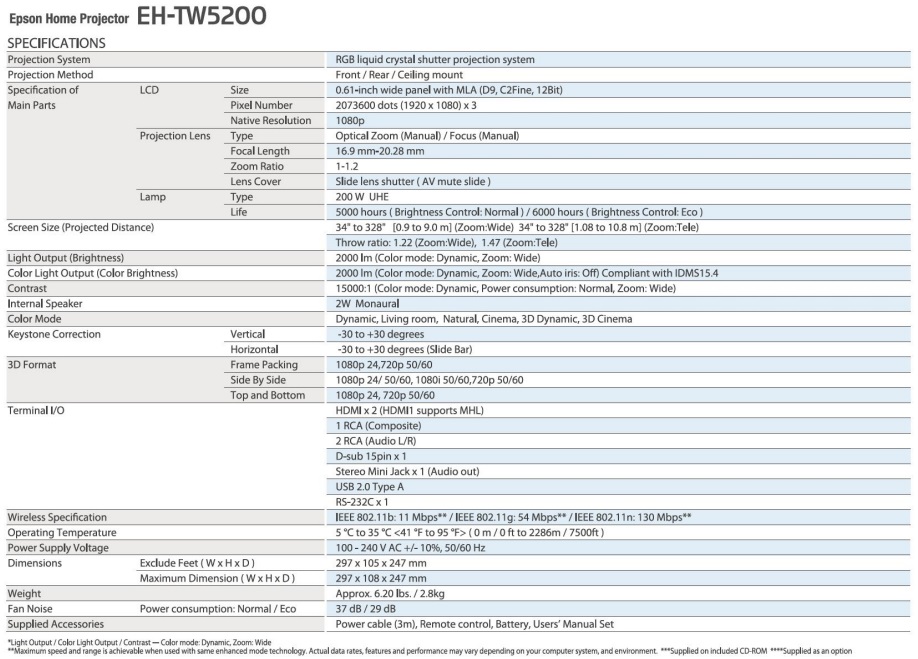918x659 pixels.
Task: Select the "Front / Rear / Ceiling mount" value
Action: coord(399,74)
